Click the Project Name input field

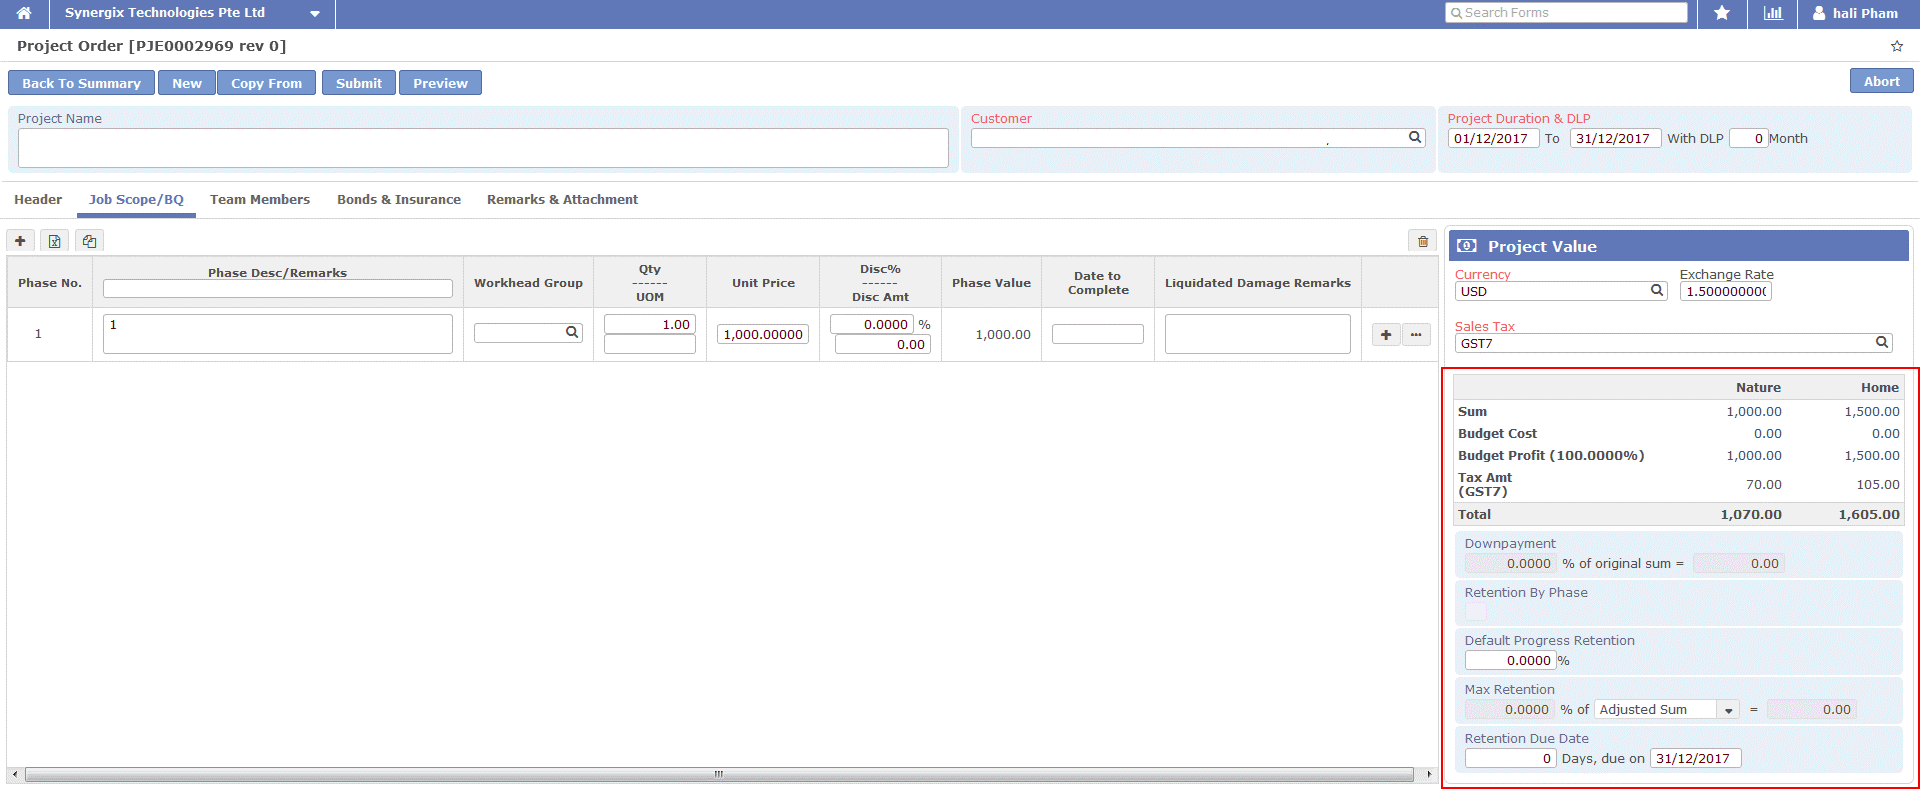tap(483, 148)
